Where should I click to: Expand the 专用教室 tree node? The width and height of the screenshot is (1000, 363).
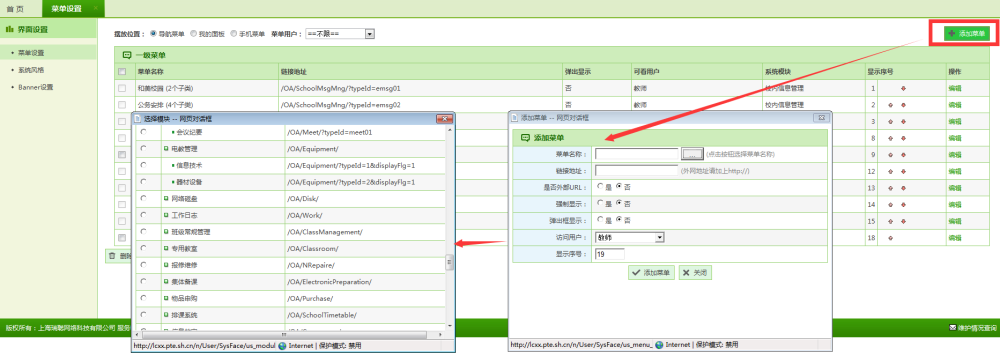(x=166, y=248)
